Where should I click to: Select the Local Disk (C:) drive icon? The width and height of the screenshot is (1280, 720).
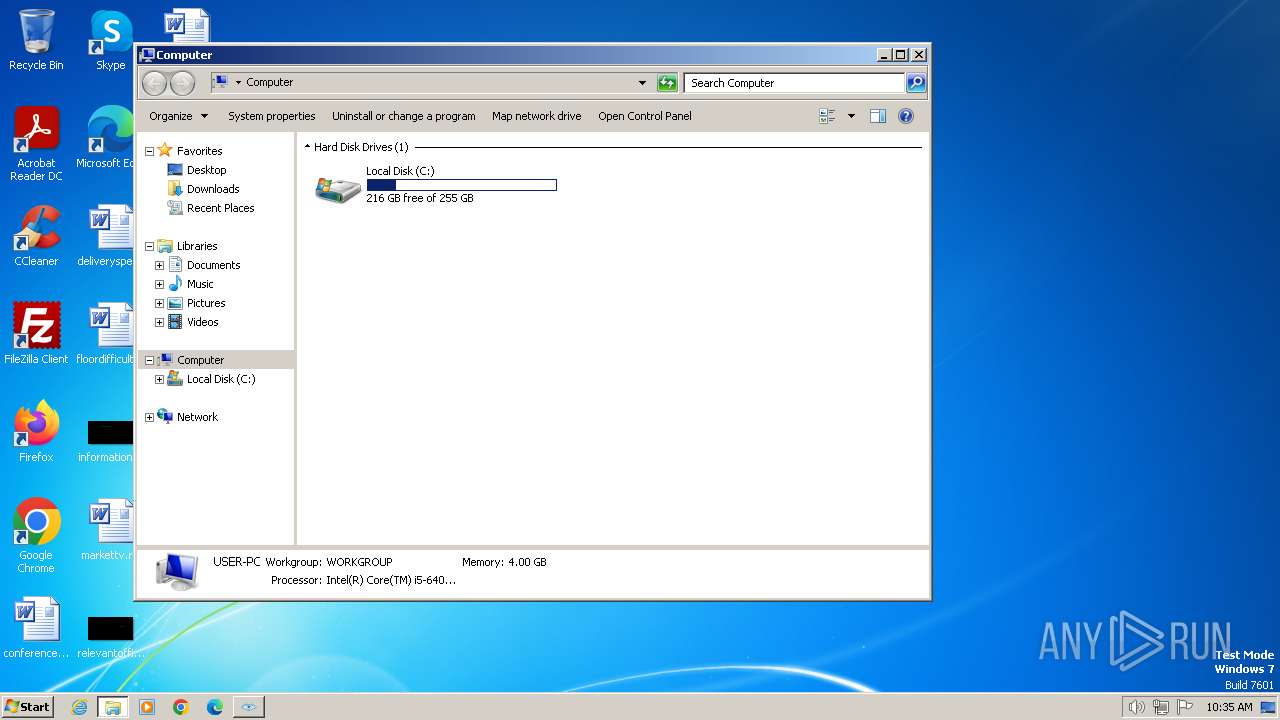click(x=338, y=188)
